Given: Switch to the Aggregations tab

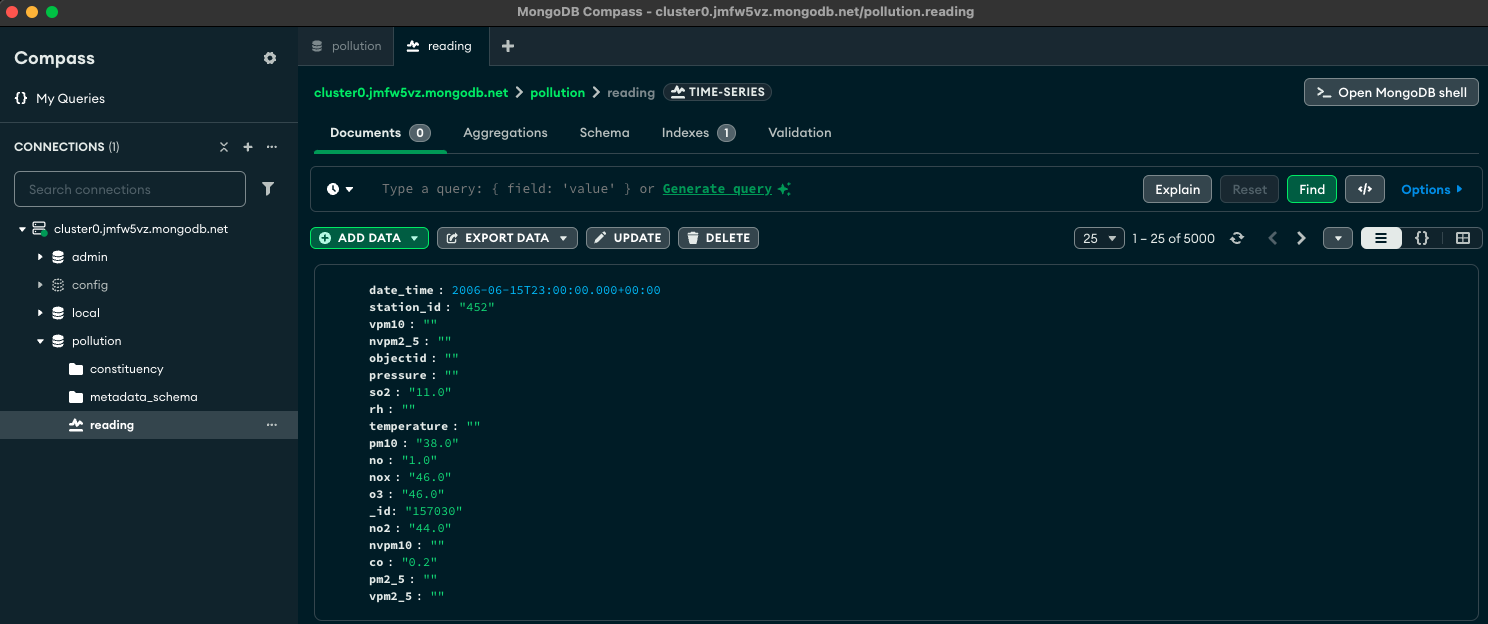Looking at the screenshot, I should coord(505,132).
